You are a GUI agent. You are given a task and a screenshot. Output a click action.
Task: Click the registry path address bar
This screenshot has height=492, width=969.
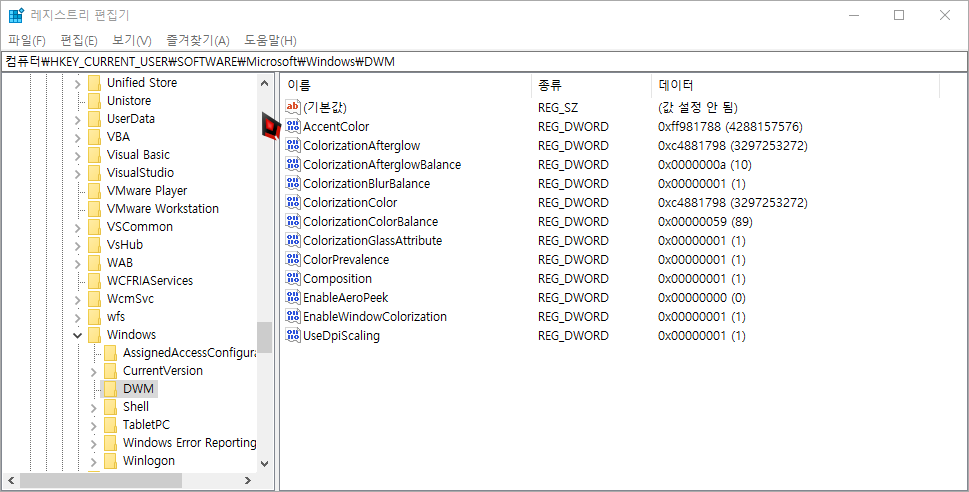click(484, 61)
